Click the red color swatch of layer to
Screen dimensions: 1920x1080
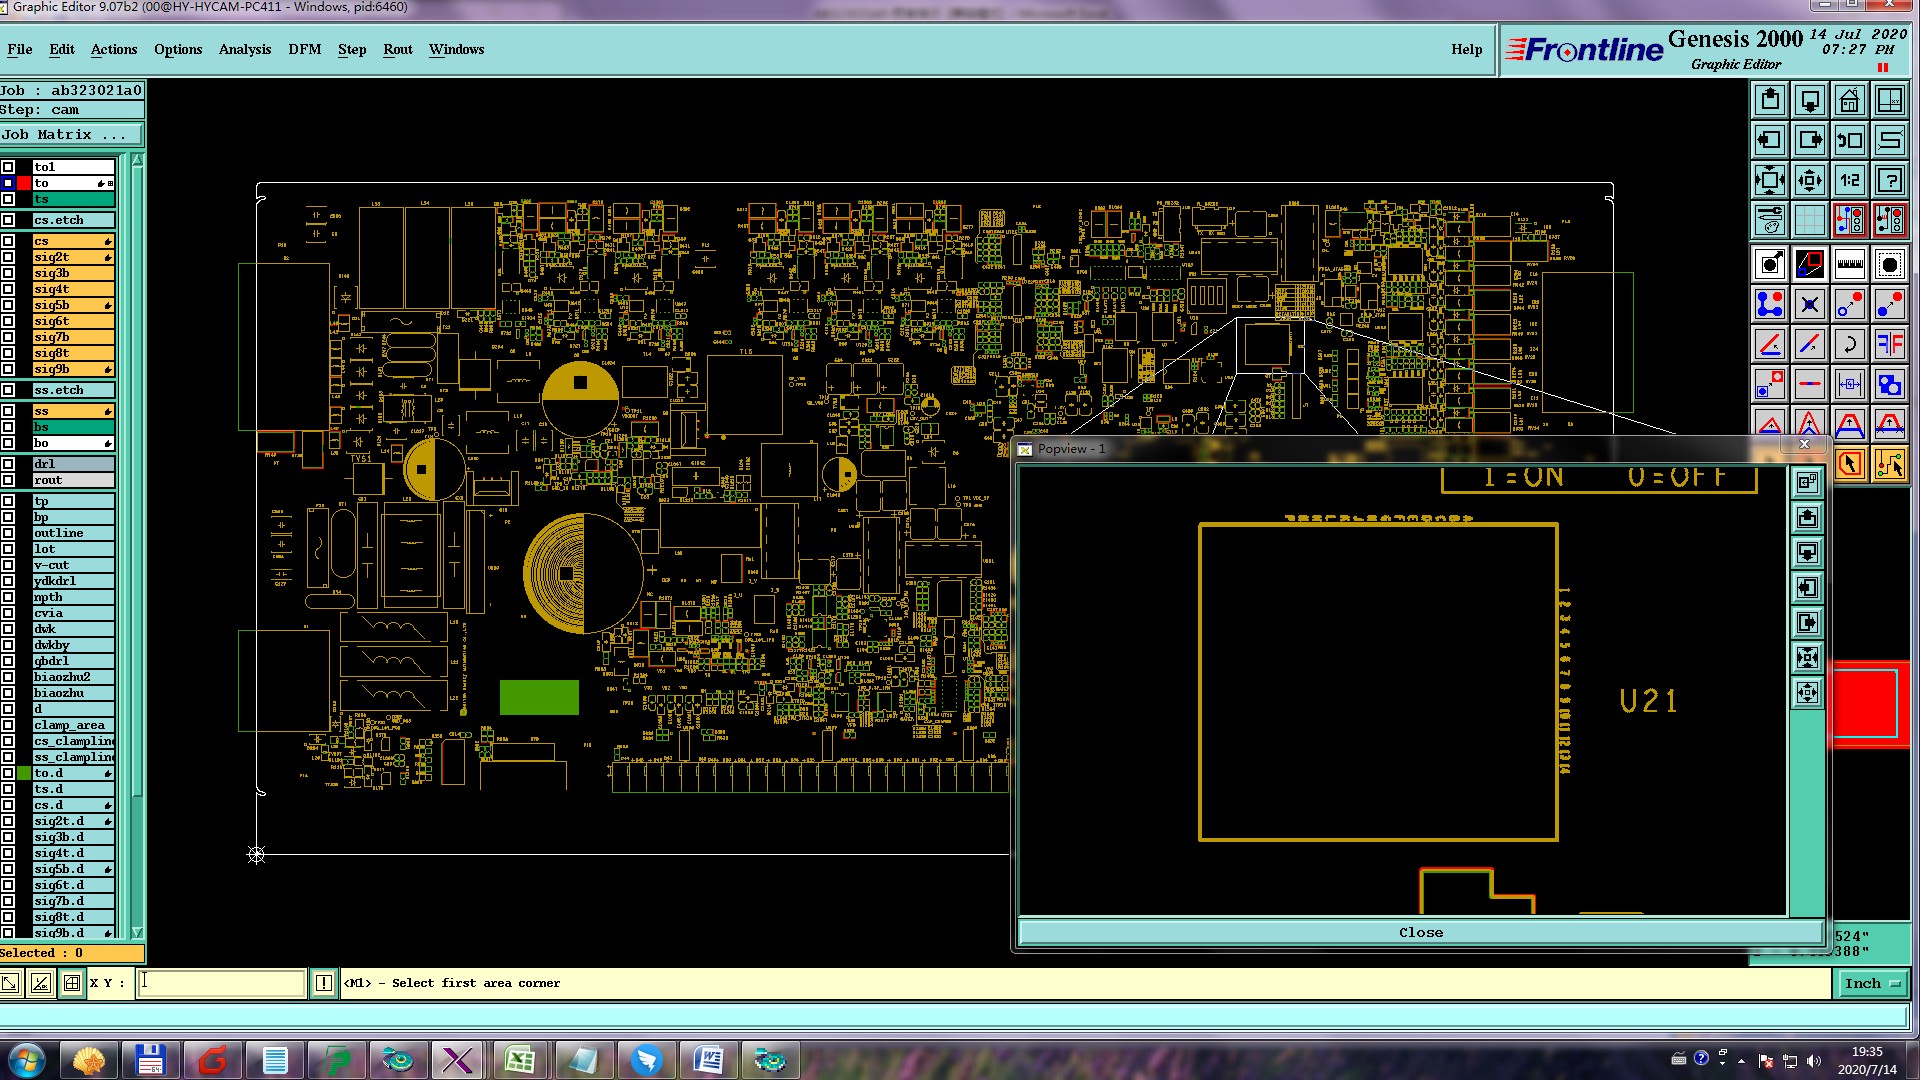(x=24, y=183)
